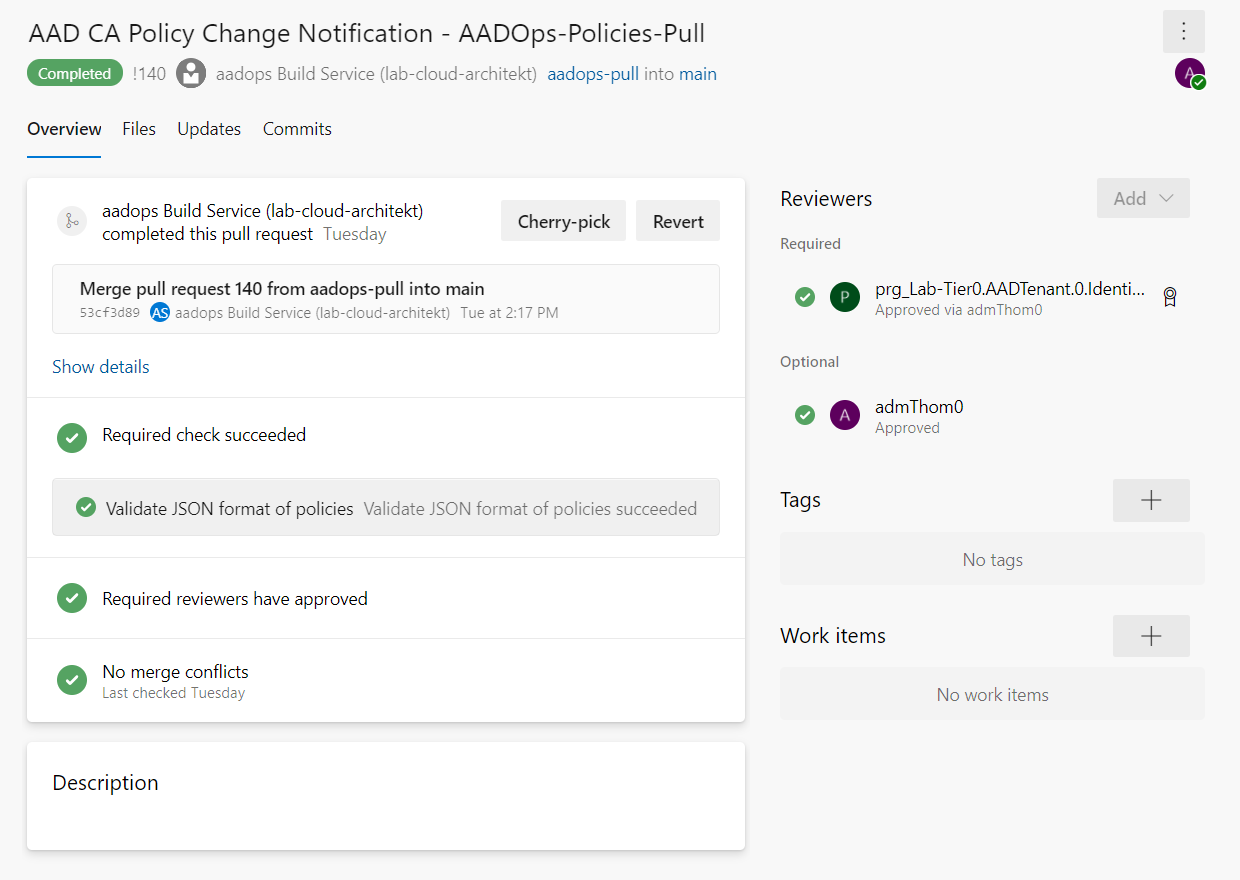Image resolution: width=1240 pixels, height=880 pixels.
Task: Click the Revert button
Action: (678, 221)
